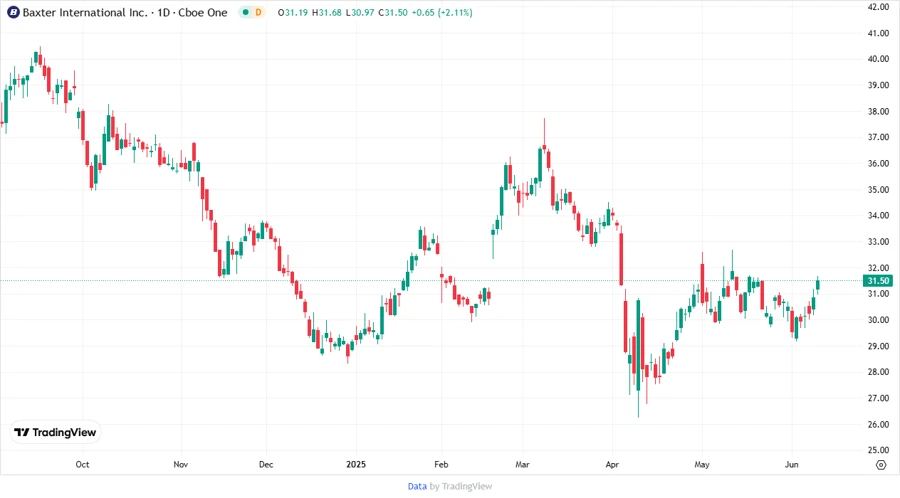Viewport: 900px width, 498px height.
Task: Click the 42.00 price axis label
Action: click(878, 7)
